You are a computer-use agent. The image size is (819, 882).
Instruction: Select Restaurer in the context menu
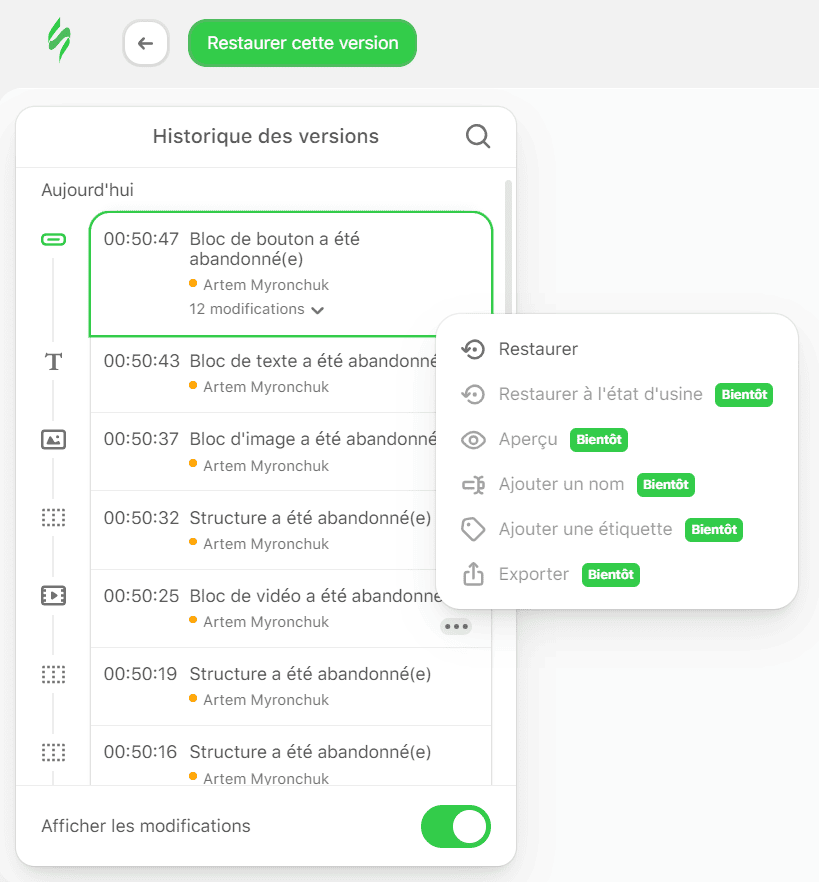pyautogui.click(x=538, y=349)
